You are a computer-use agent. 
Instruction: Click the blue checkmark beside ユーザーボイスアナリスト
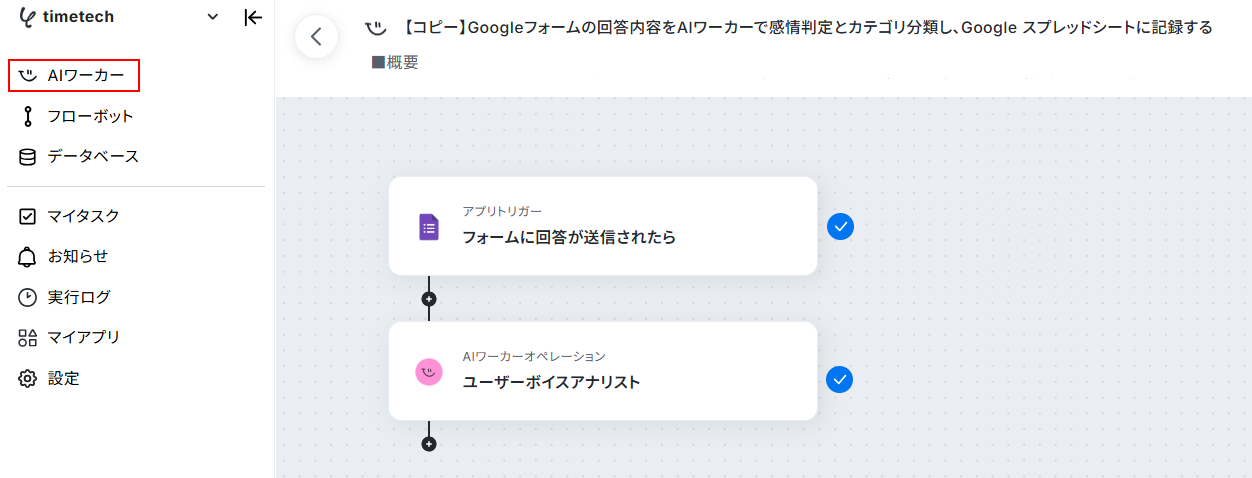click(x=840, y=380)
